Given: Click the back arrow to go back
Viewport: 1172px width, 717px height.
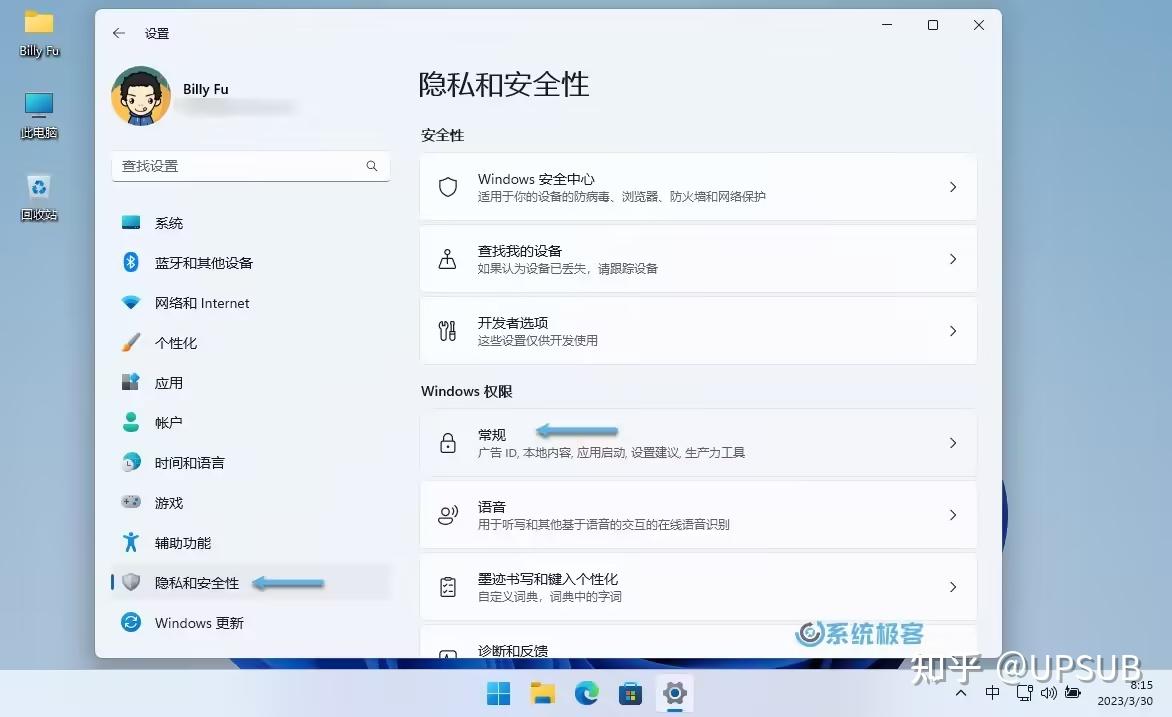Looking at the screenshot, I should [120, 32].
